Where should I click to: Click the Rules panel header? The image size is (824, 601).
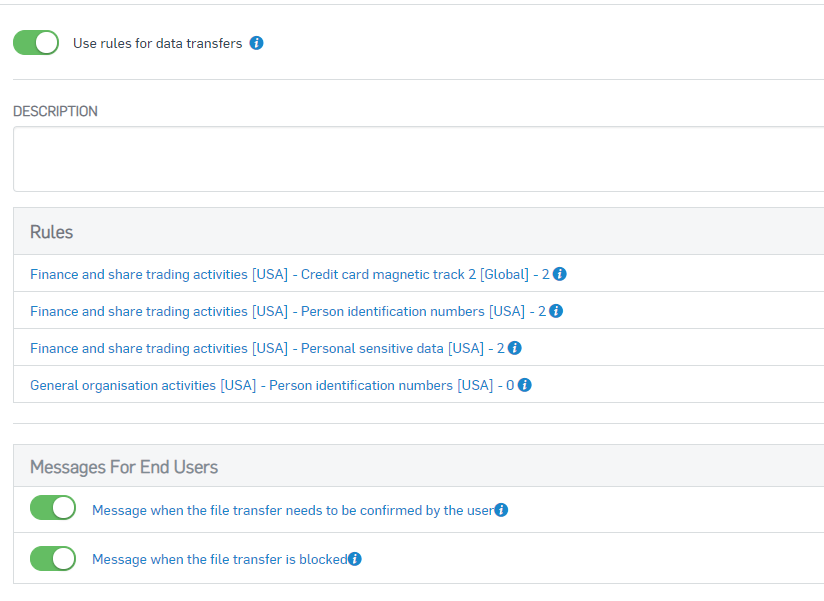418,232
